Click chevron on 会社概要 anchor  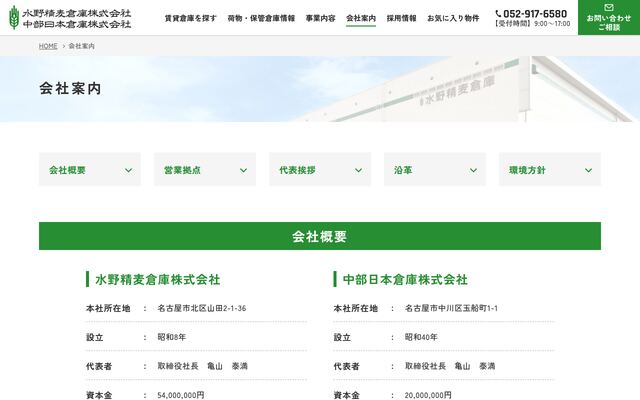click(129, 170)
